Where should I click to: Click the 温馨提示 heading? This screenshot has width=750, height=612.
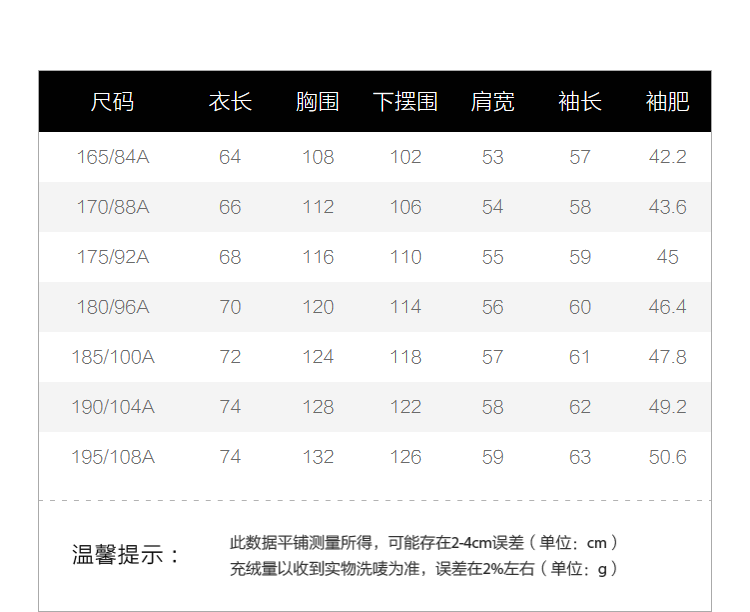click(x=127, y=555)
